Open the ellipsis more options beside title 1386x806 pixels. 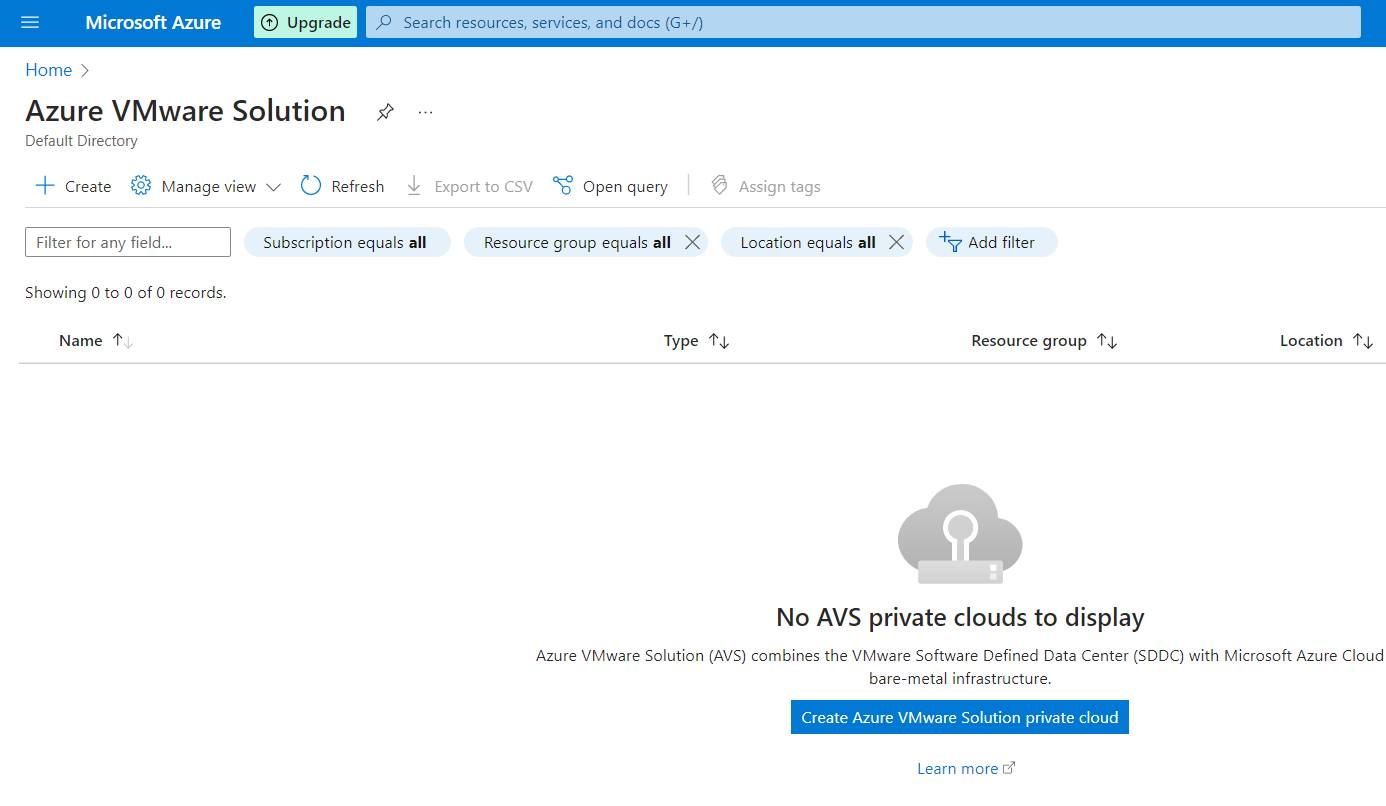[426, 112]
